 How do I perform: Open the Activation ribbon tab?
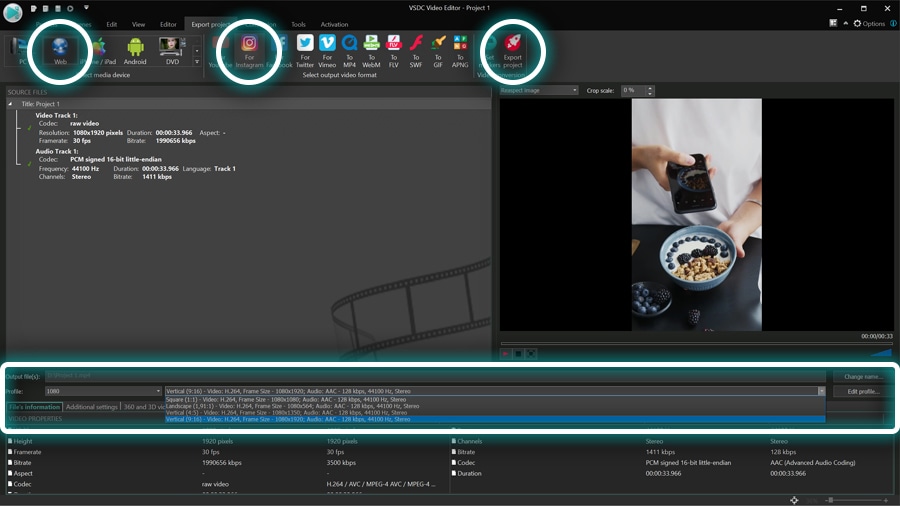pos(334,25)
